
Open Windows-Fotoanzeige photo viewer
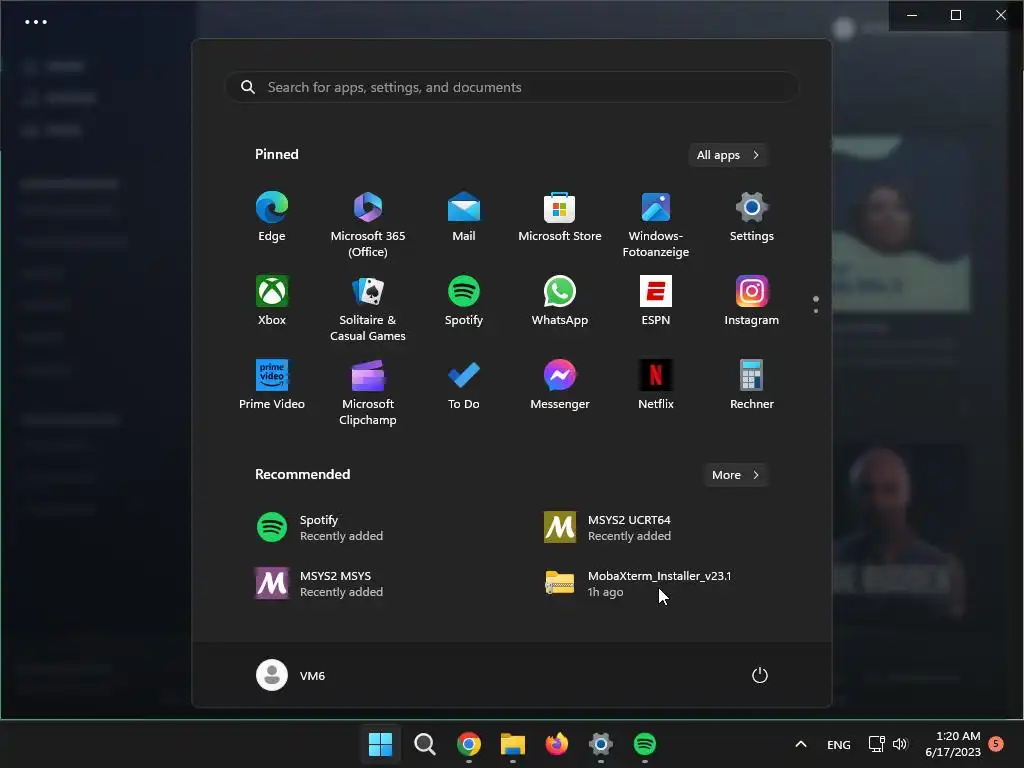656,224
